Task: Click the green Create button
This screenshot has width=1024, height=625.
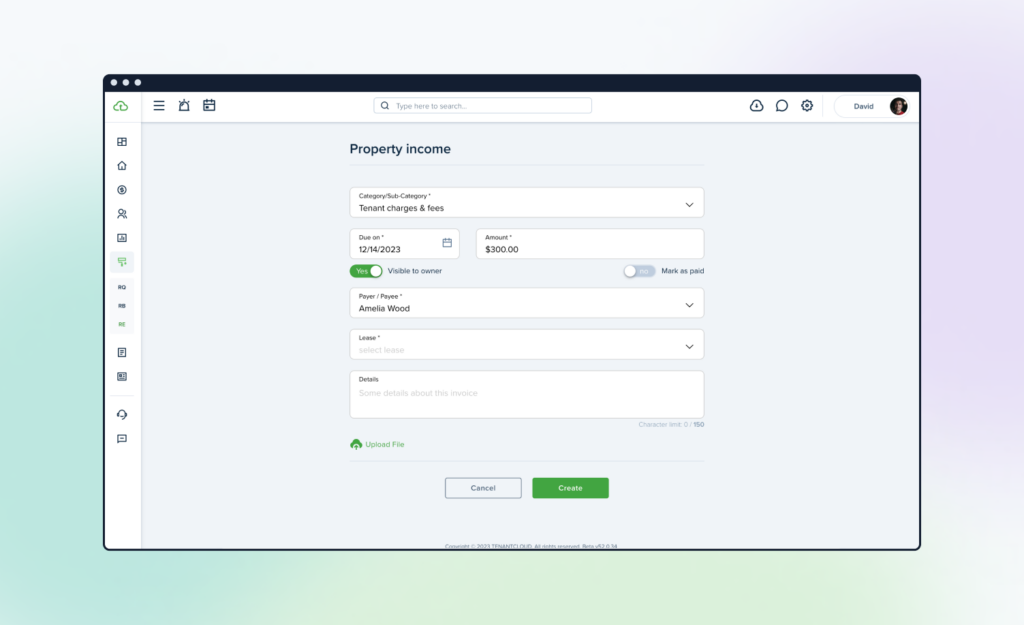Action: [570, 488]
